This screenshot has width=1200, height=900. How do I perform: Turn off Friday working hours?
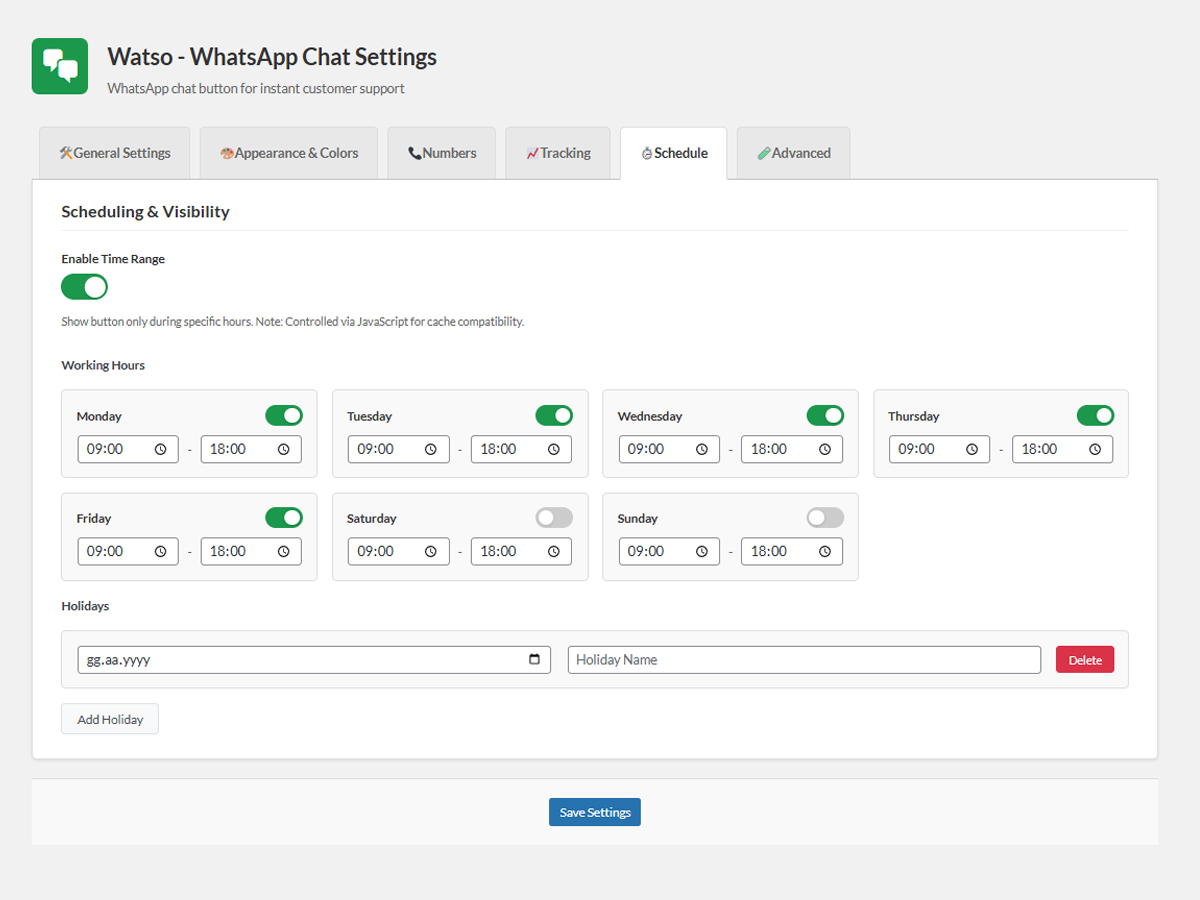pyautogui.click(x=284, y=517)
